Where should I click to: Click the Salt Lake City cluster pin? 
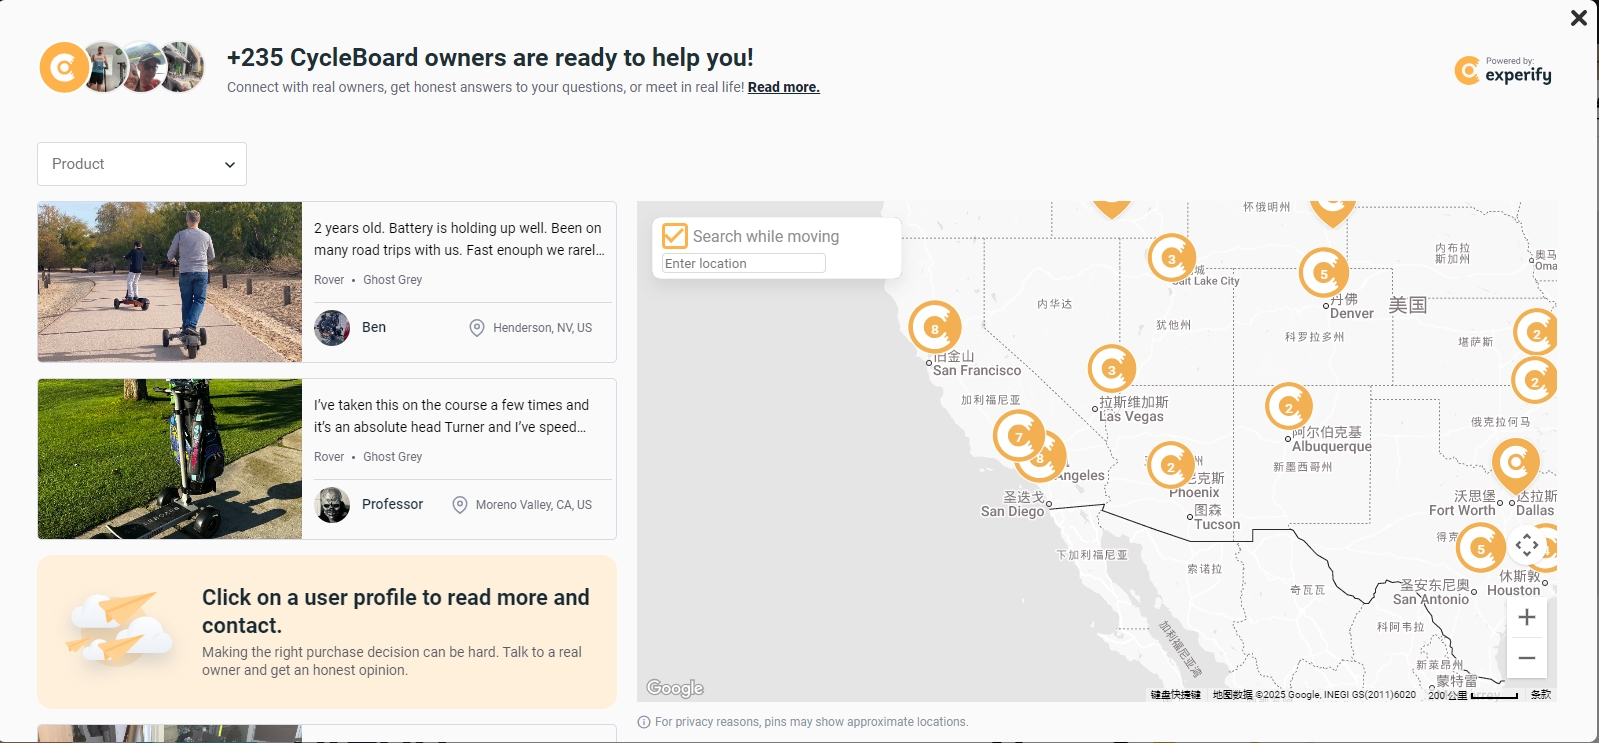pyautogui.click(x=1172, y=258)
